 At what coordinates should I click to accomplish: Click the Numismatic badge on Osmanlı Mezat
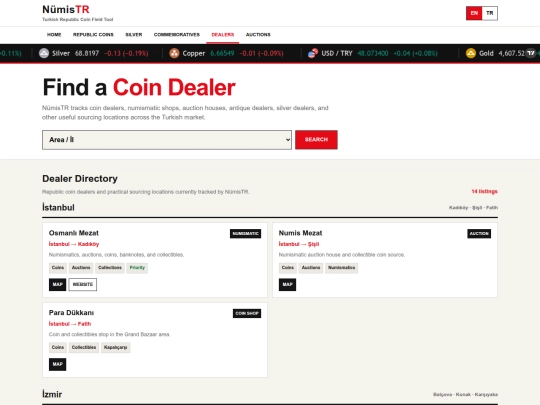pyautogui.click(x=246, y=233)
